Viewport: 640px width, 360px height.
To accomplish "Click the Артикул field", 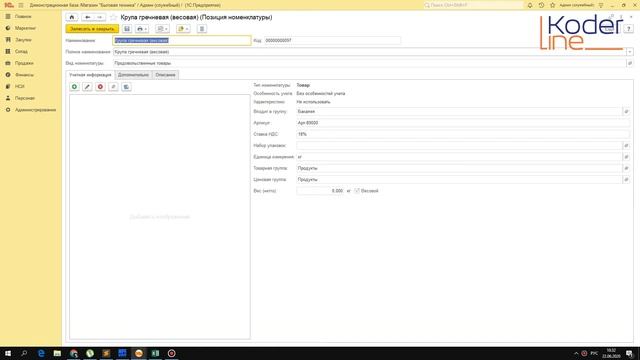I will pyautogui.click(x=463, y=123).
